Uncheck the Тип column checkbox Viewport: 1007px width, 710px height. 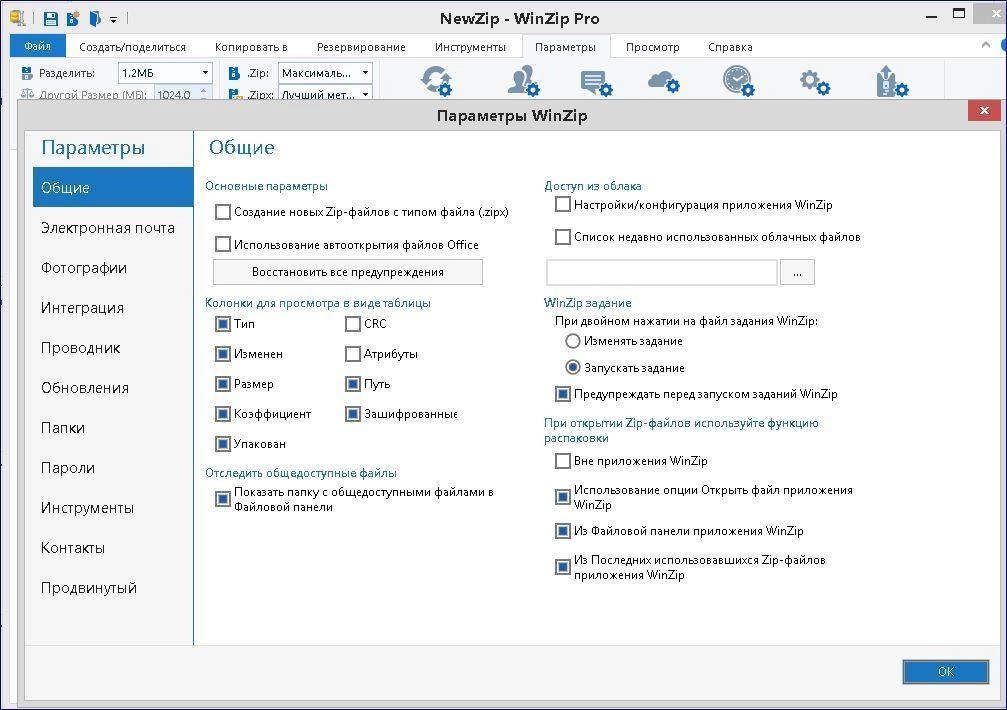point(223,324)
